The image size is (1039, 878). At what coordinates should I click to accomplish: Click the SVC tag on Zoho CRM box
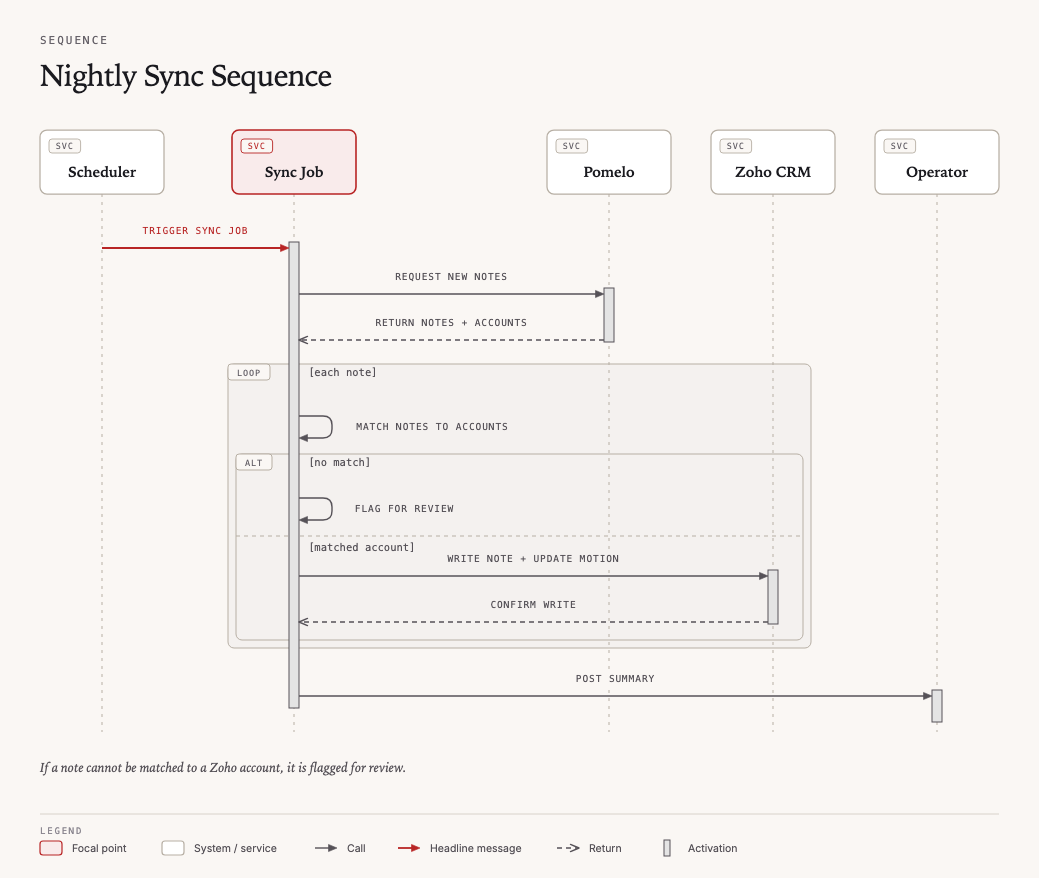(x=736, y=146)
